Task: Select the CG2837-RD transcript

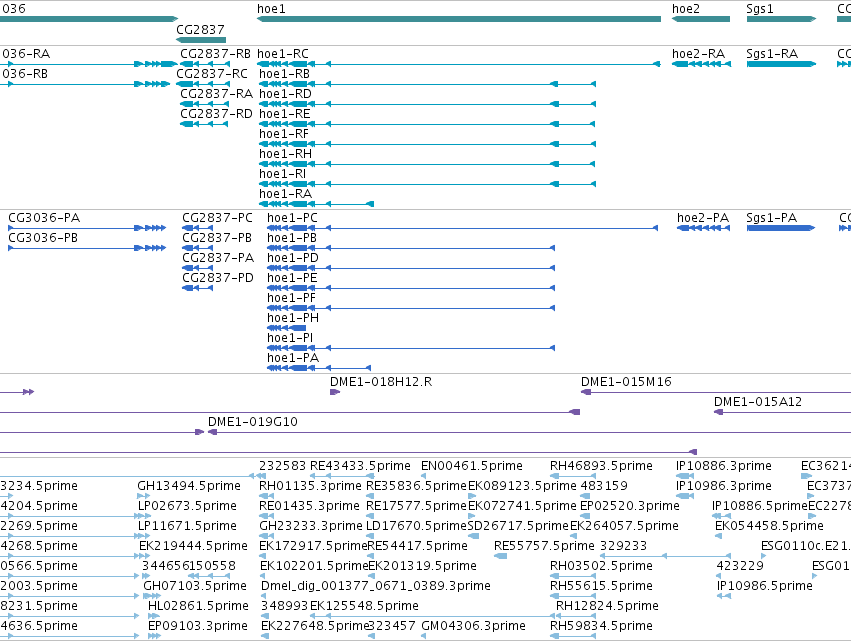Action: pyautogui.click(x=204, y=124)
